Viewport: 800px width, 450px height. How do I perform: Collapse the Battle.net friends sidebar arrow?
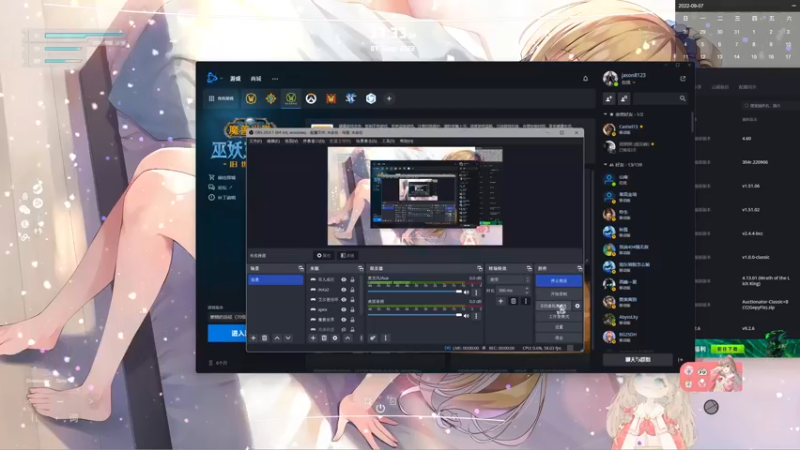680,360
